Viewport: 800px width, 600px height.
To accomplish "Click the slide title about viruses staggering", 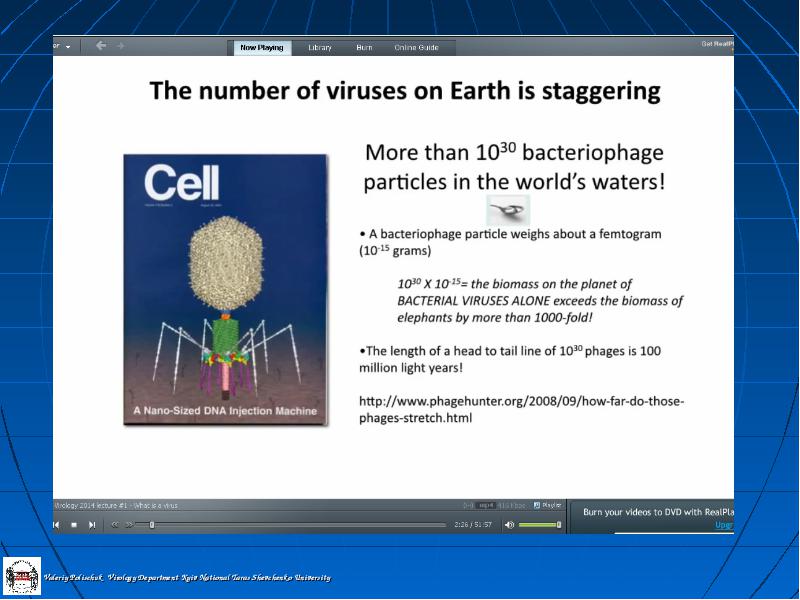I will pyautogui.click(x=405, y=91).
